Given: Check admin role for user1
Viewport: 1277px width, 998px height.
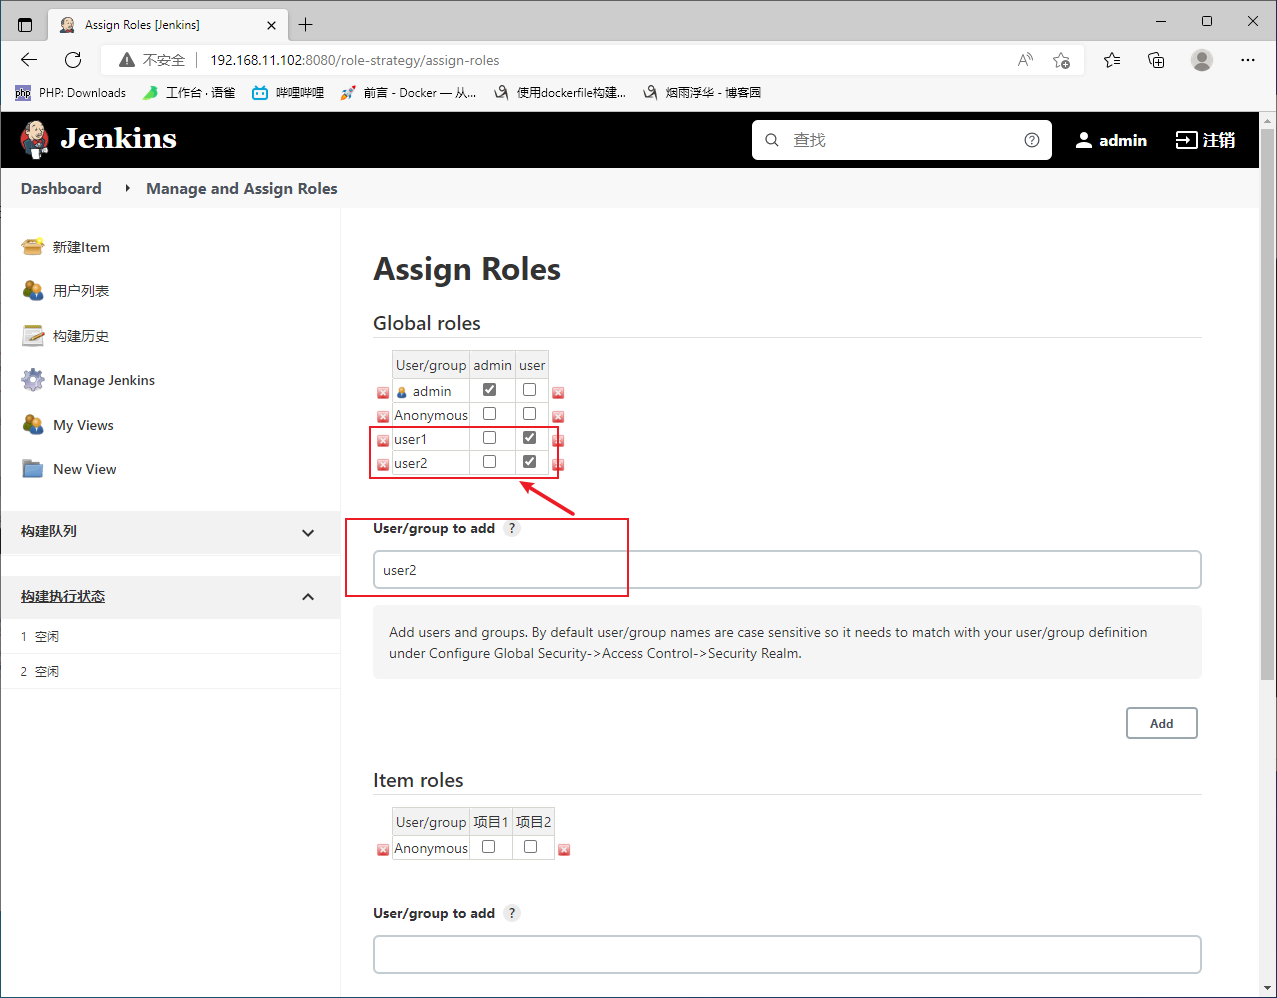Looking at the screenshot, I should pos(489,438).
